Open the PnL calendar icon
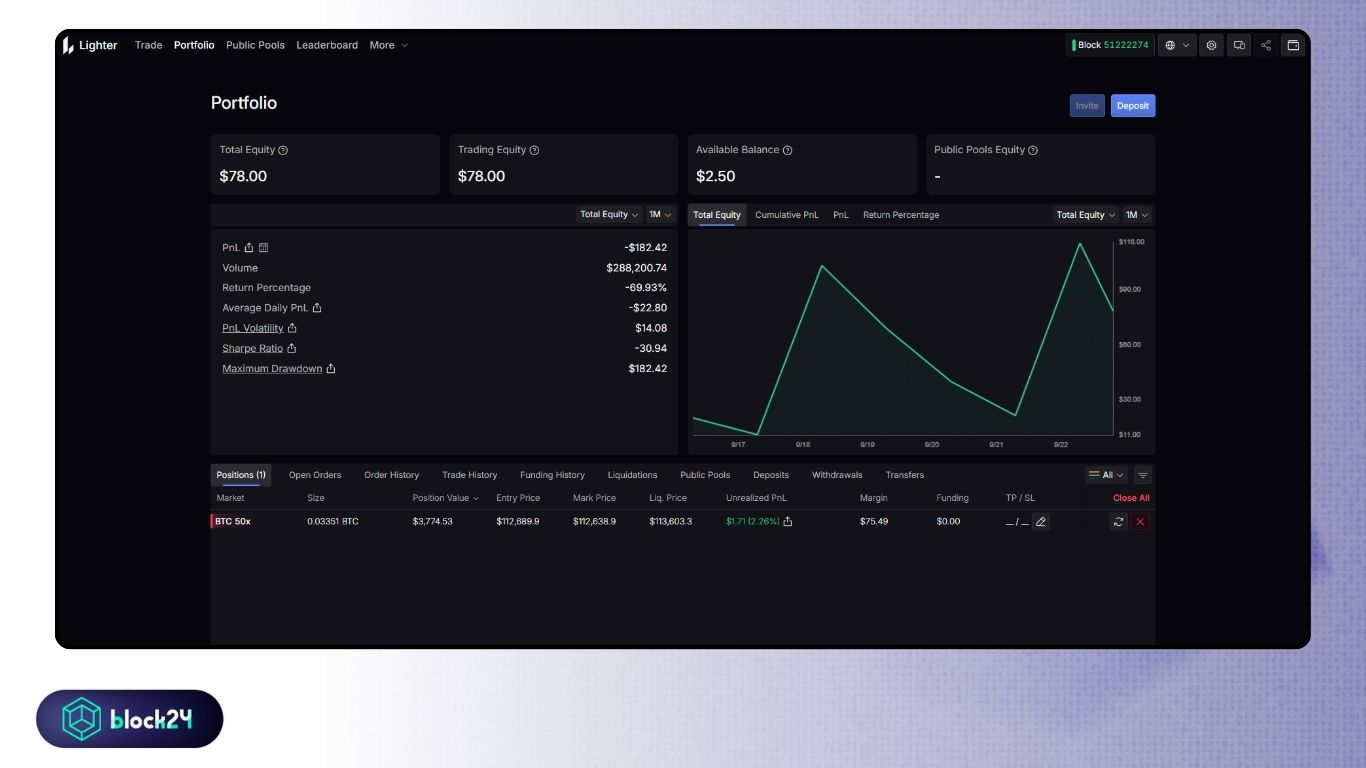The height and width of the screenshot is (768, 1366). click(x=264, y=247)
